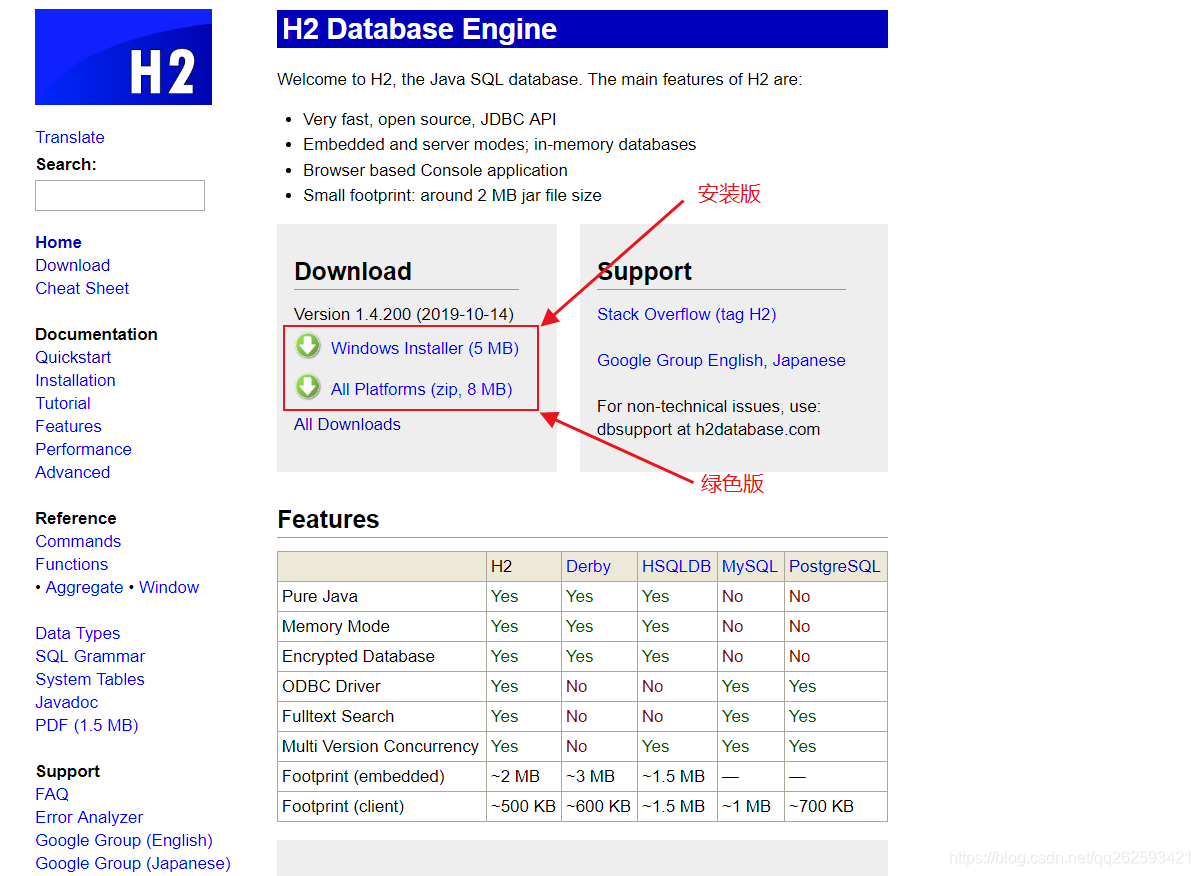Open the Performance page
Viewport: 1200px width, 876px height.
[83, 449]
